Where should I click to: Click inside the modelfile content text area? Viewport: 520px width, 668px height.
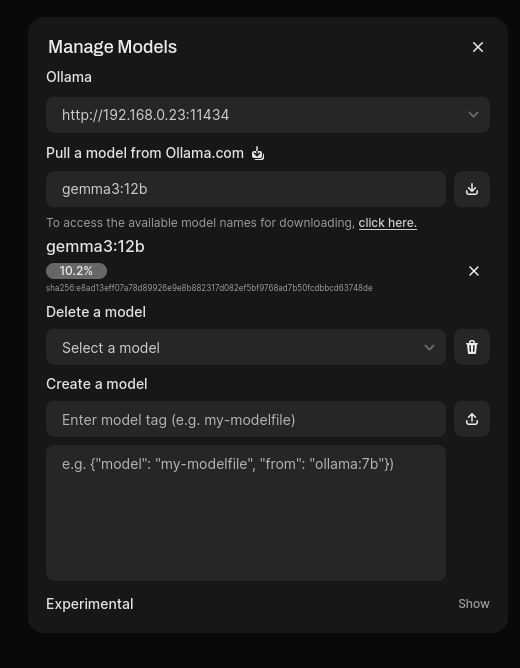[x=246, y=513]
